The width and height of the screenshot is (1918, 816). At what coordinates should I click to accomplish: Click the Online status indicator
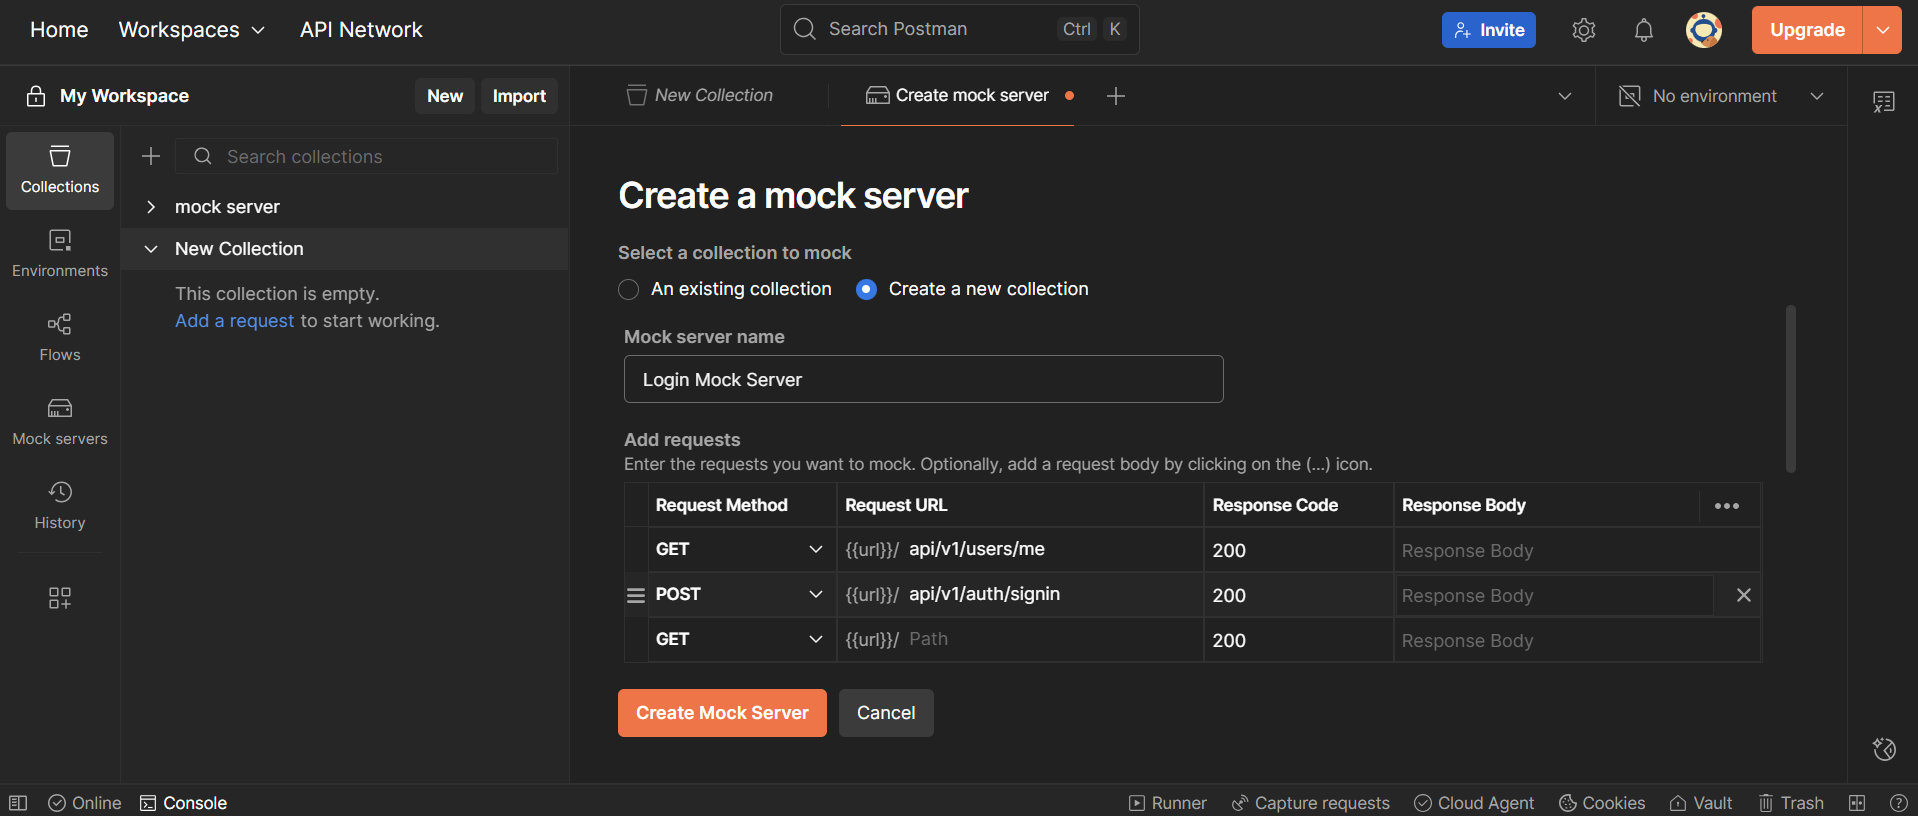(85, 803)
